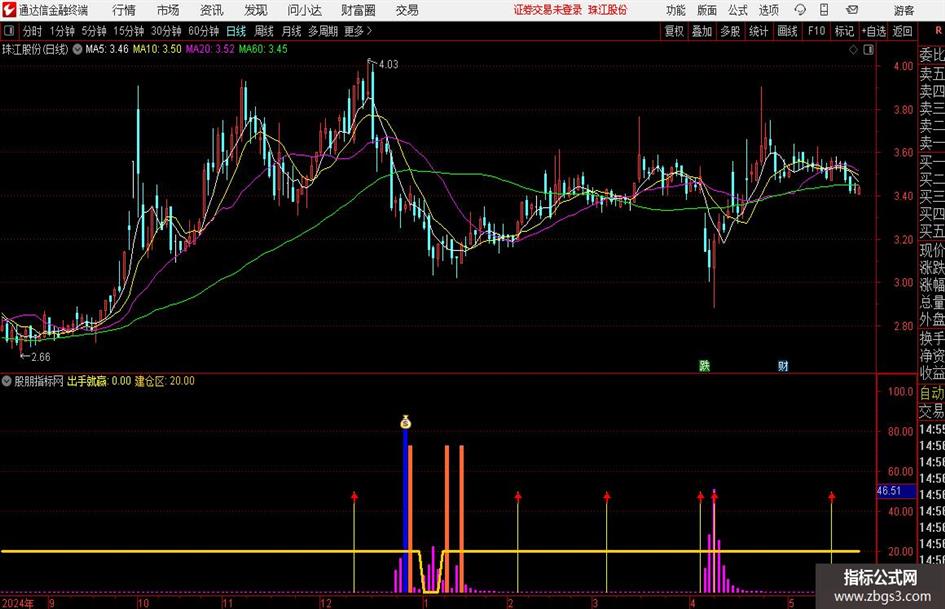Image resolution: width=945 pixels, height=609 pixels.
Task: Click the MA60: 3.45 label
Action: (263, 49)
